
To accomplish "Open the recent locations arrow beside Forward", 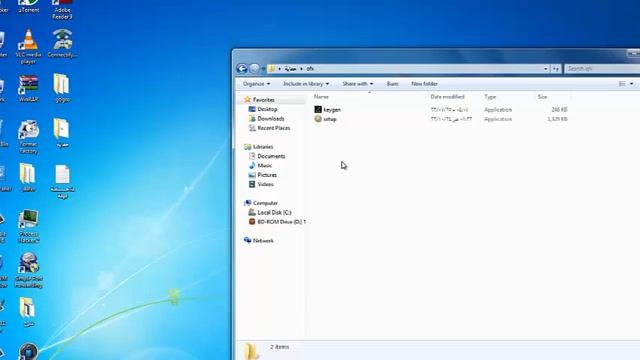I will pyautogui.click(x=263, y=69).
